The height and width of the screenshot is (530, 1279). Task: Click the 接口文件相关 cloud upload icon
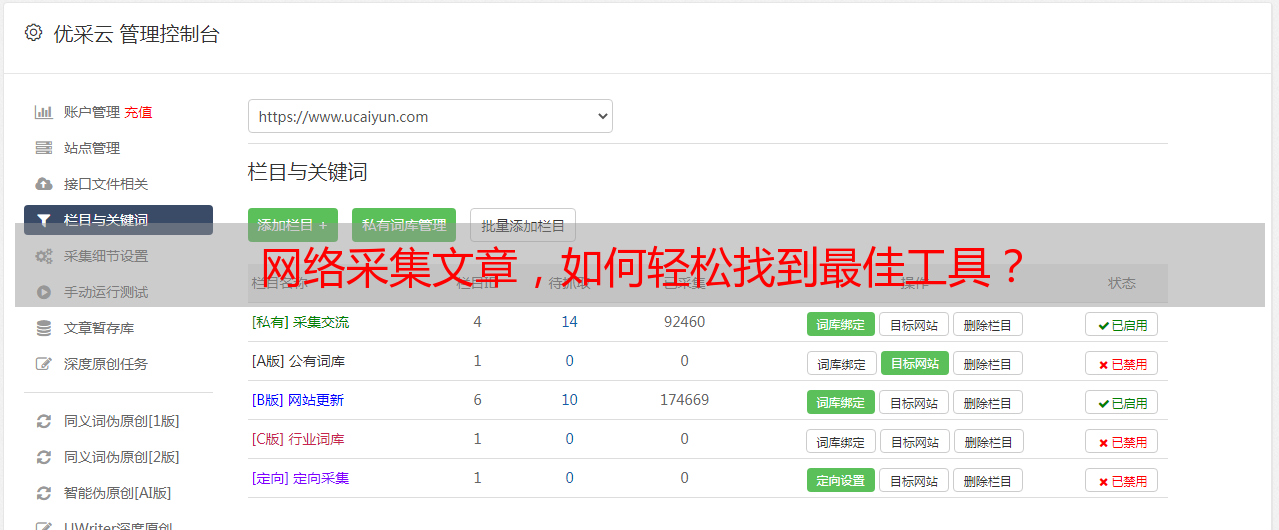(43, 184)
